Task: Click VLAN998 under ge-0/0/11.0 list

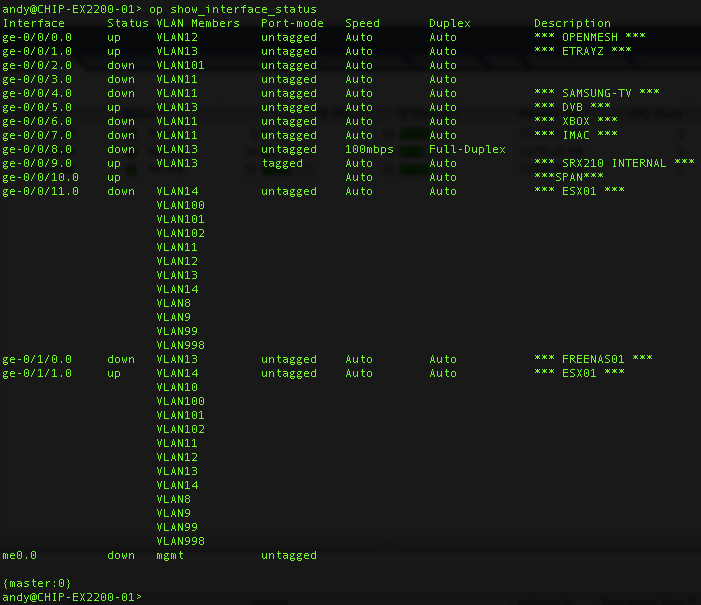Action: click(181, 345)
